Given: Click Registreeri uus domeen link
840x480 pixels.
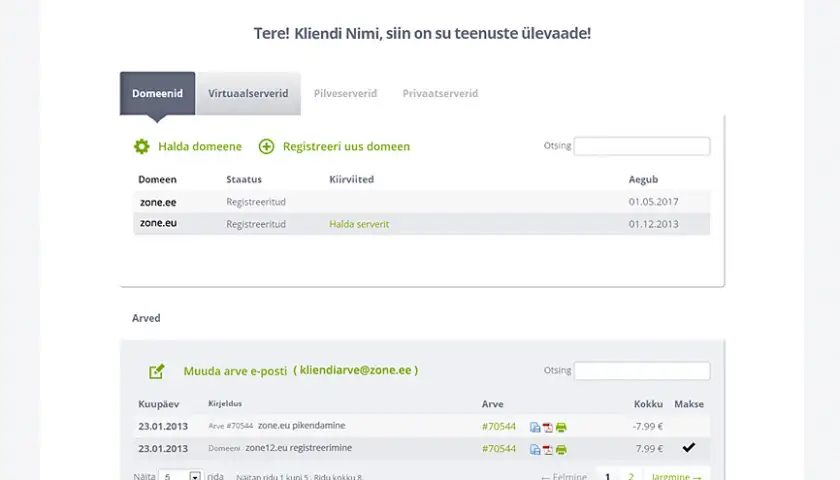Looking at the screenshot, I should pyautogui.click(x=346, y=146).
